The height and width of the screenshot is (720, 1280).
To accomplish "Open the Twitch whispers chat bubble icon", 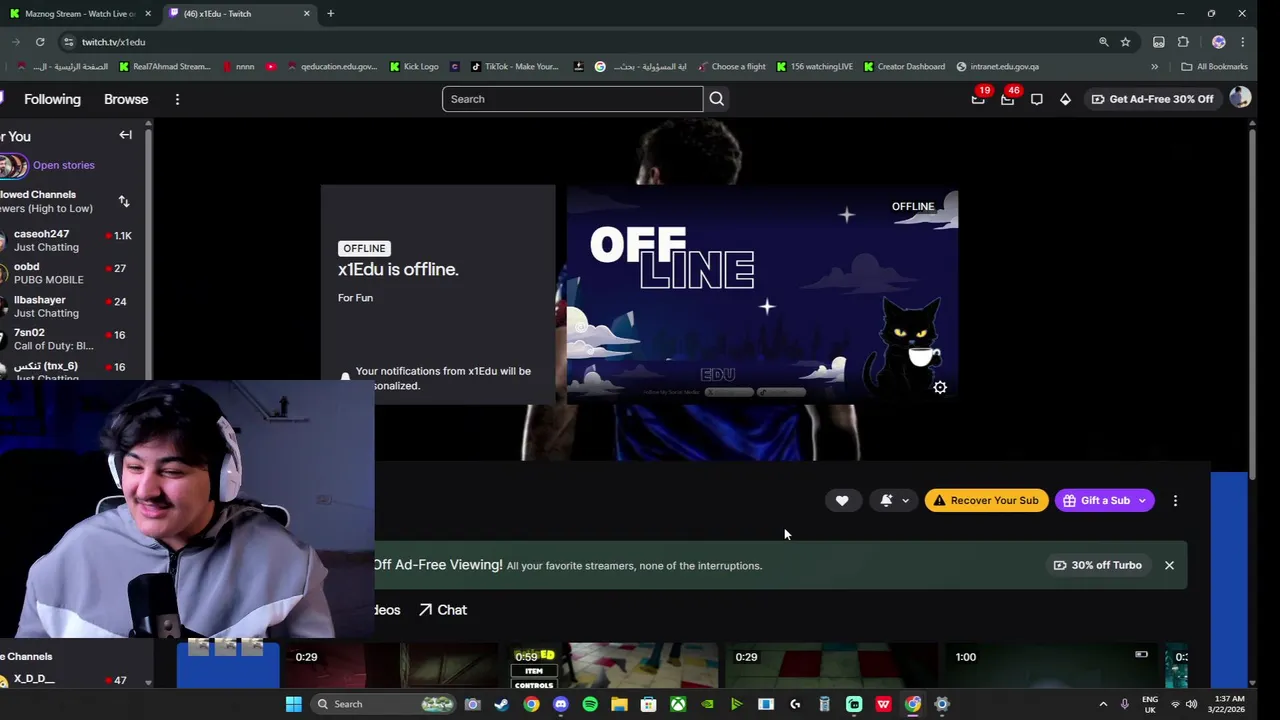I will point(1037,99).
